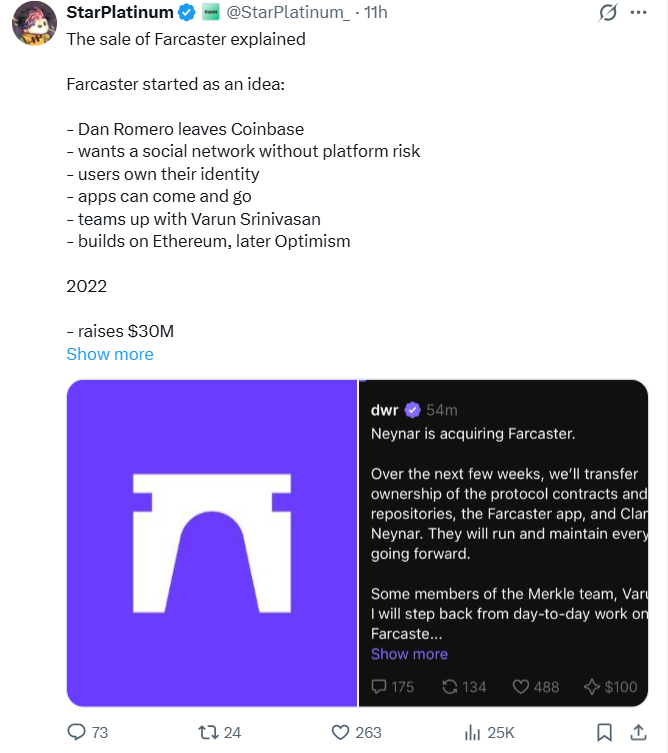Click the 175 comments icon in screenshot
Screen dimensions: 668x753
380,687
